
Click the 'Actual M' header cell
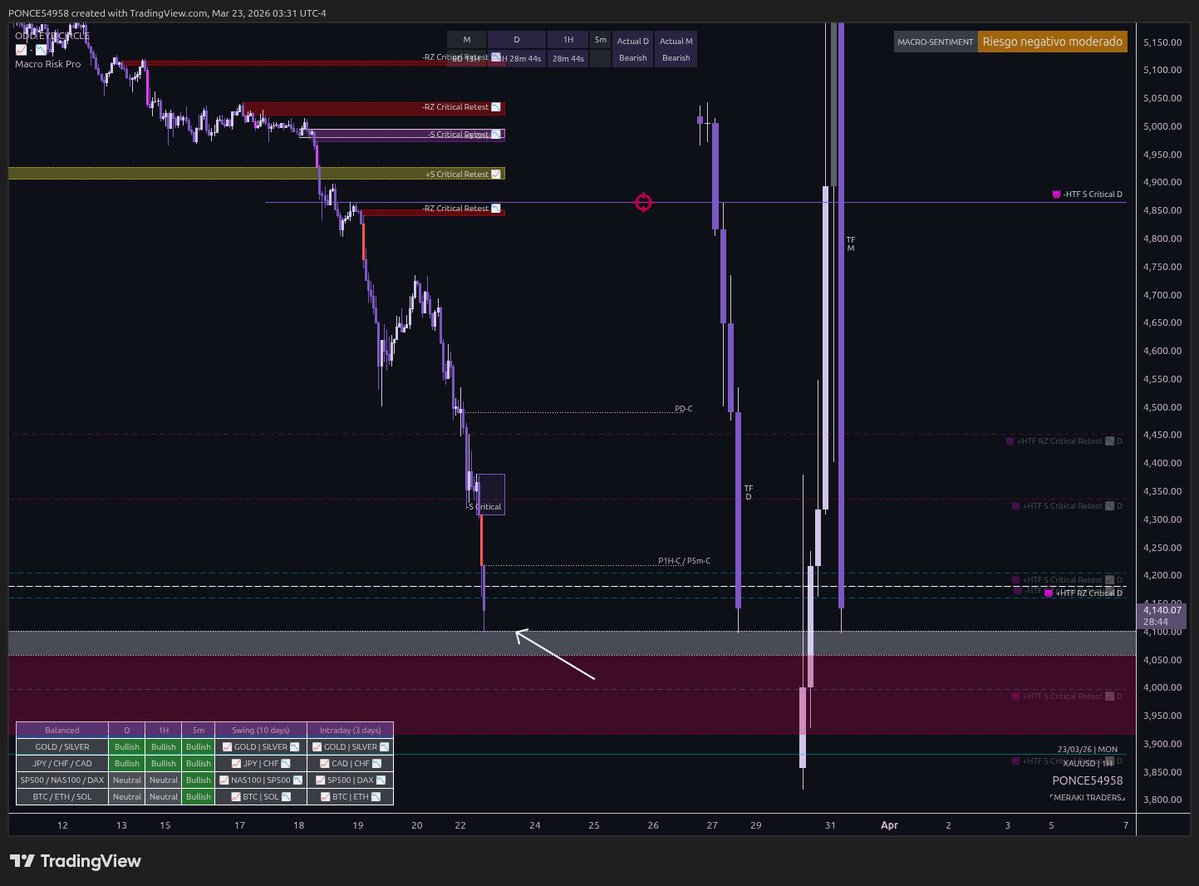point(676,41)
